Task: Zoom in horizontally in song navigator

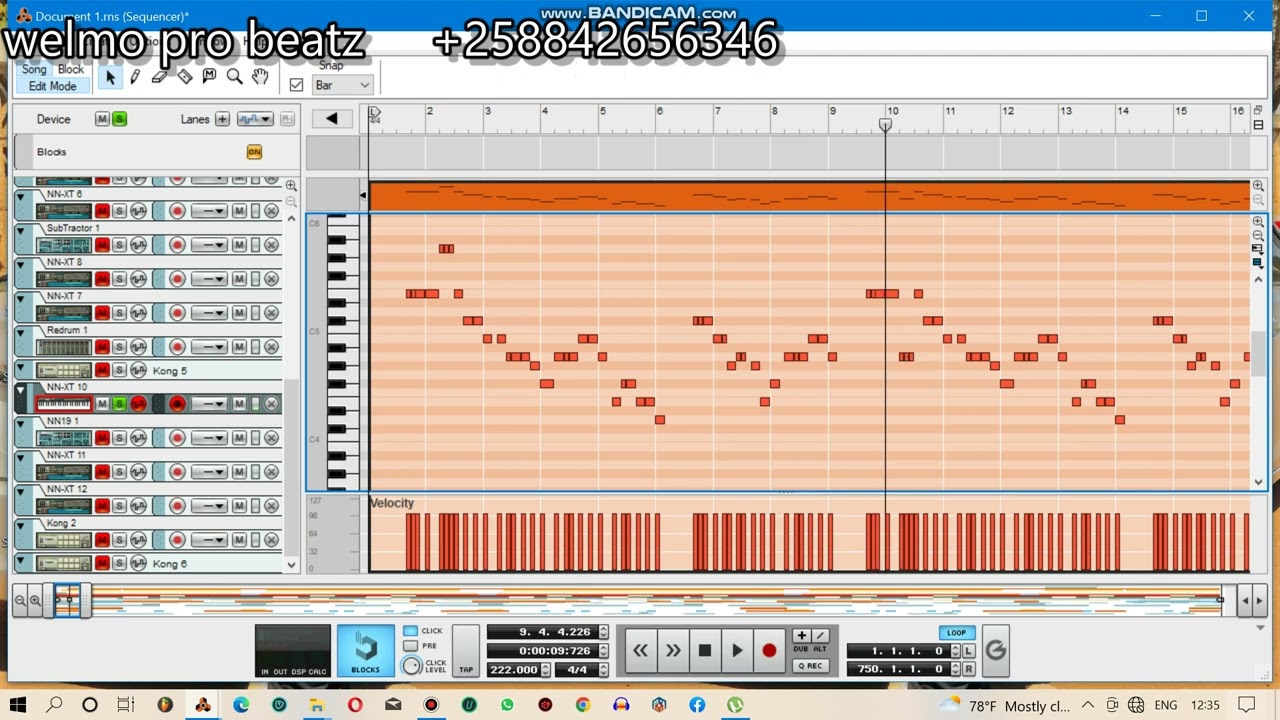Action: pos(35,601)
